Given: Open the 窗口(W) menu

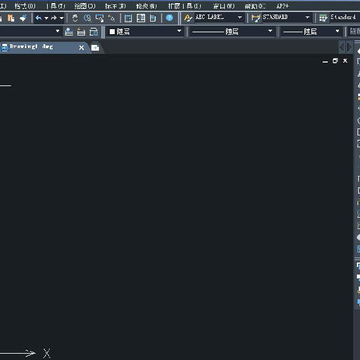Looking at the screenshot, I should tap(224, 6).
